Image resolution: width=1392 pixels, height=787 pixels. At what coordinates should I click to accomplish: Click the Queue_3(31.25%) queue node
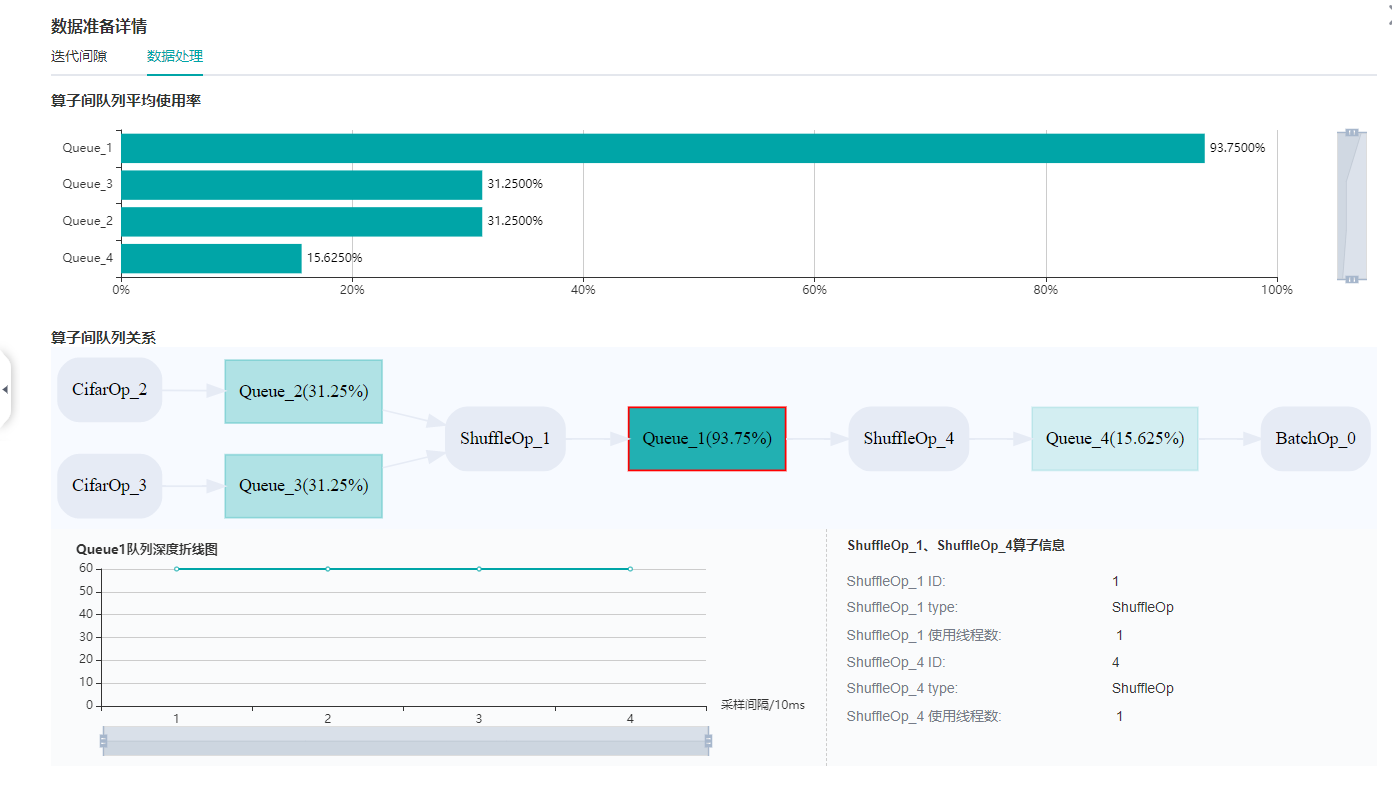303,486
